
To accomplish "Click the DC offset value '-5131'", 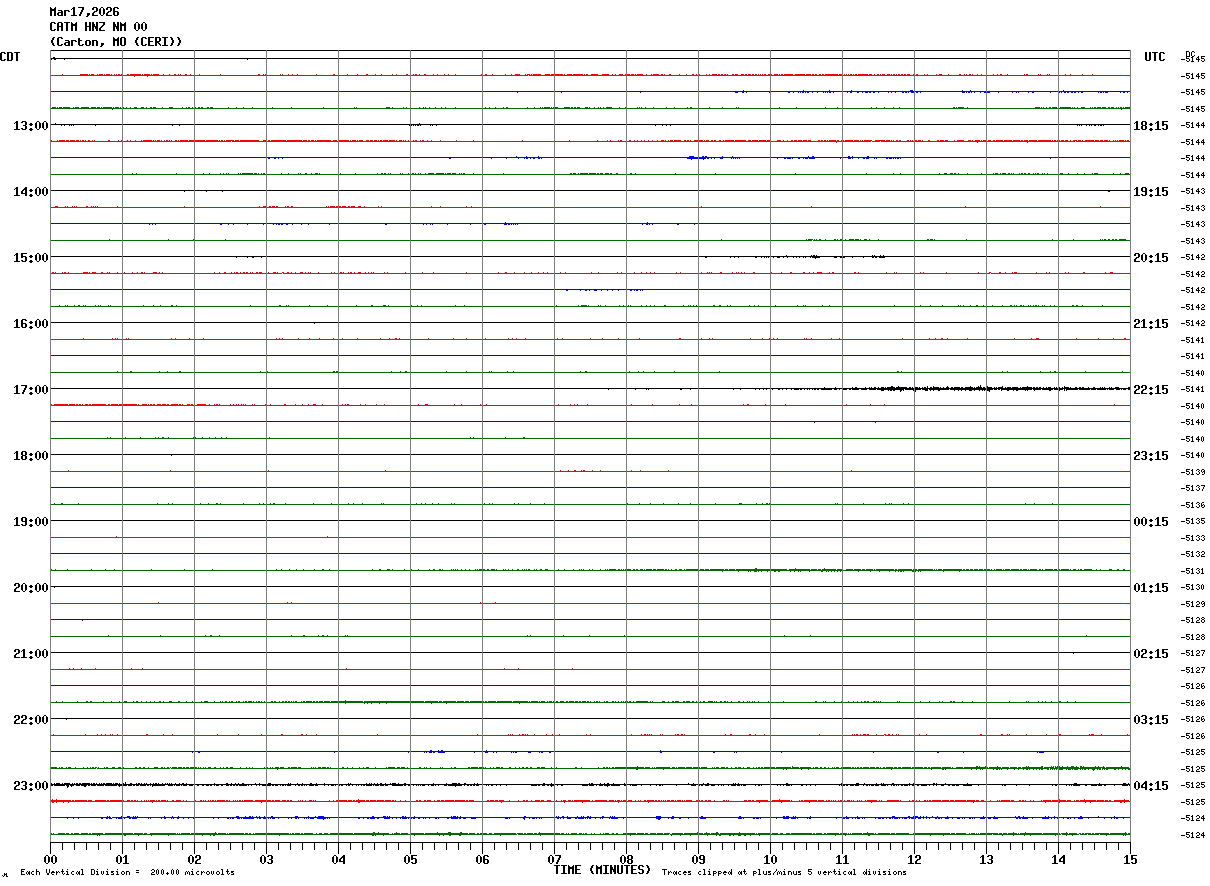I will pos(1193,571).
